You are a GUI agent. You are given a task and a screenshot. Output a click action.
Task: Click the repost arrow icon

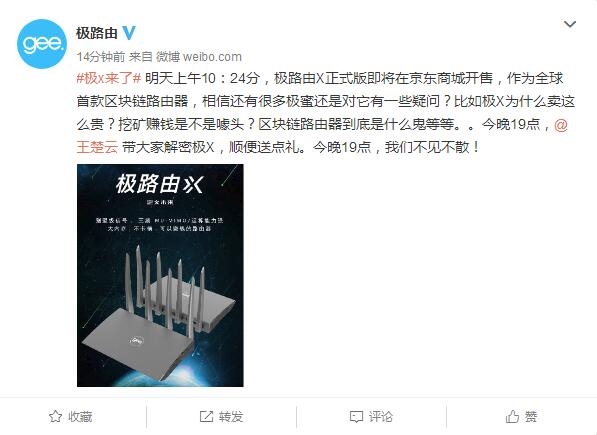[x=206, y=417]
